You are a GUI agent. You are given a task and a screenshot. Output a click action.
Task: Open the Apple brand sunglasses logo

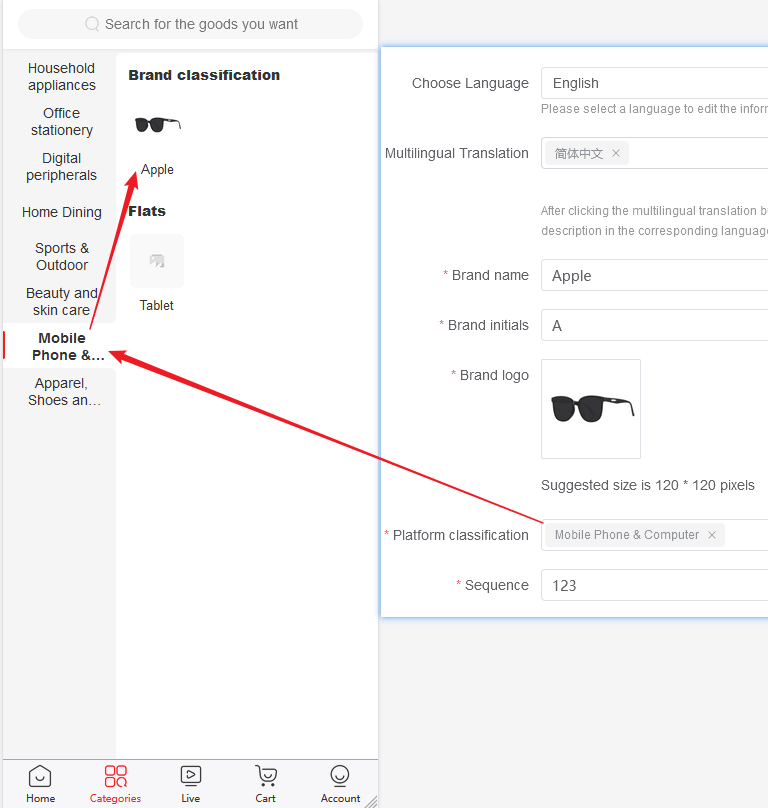click(158, 125)
